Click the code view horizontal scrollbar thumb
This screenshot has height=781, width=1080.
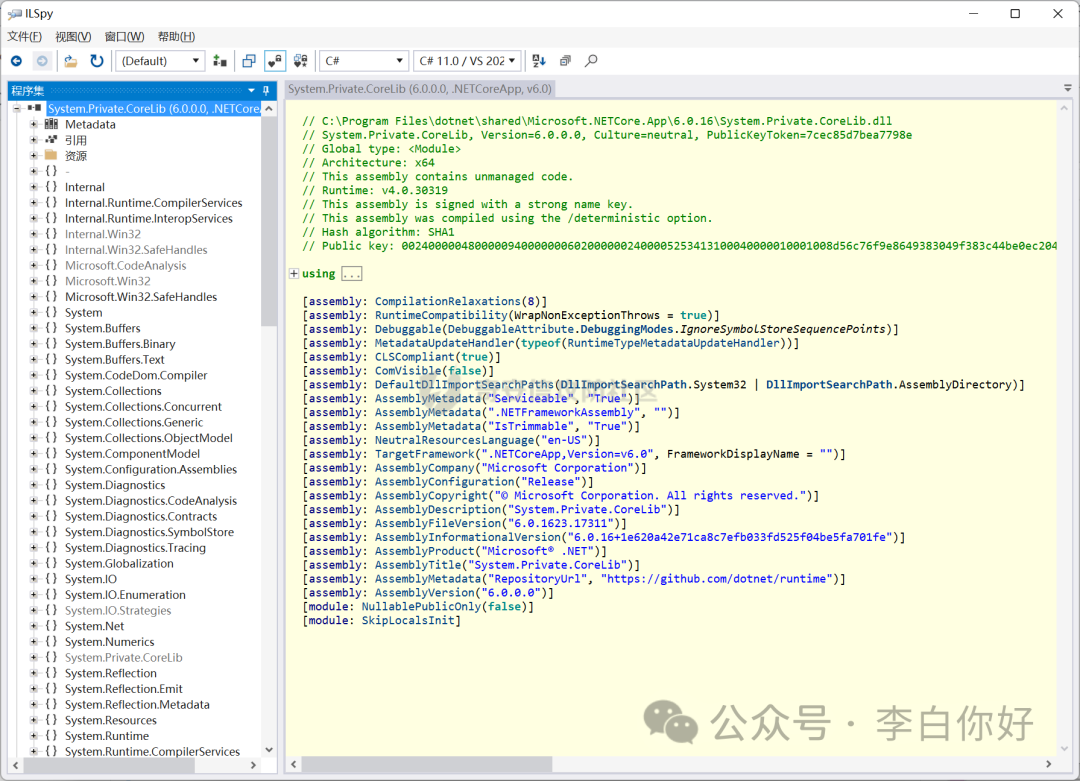pos(426,764)
